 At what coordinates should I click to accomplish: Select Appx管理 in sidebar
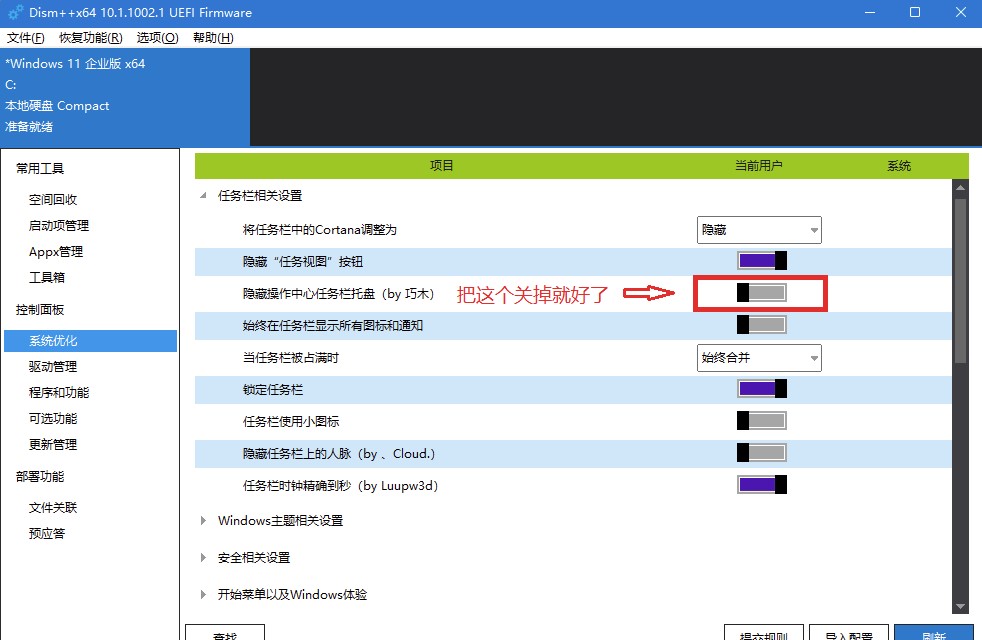[56, 251]
